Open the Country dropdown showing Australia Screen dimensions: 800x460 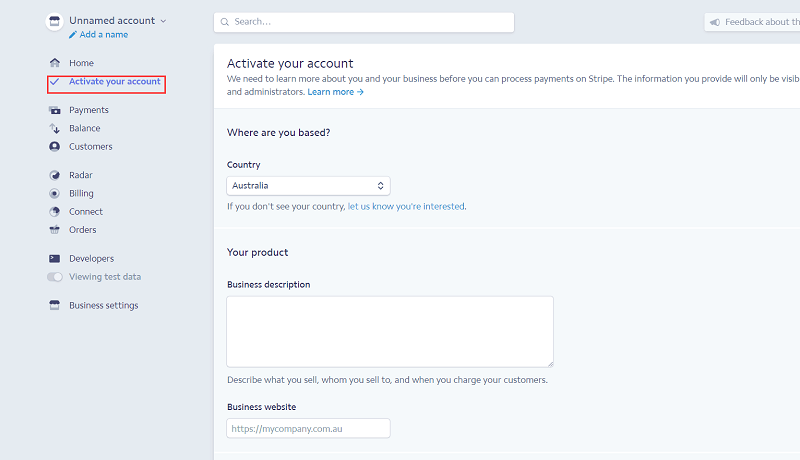tap(308, 186)
